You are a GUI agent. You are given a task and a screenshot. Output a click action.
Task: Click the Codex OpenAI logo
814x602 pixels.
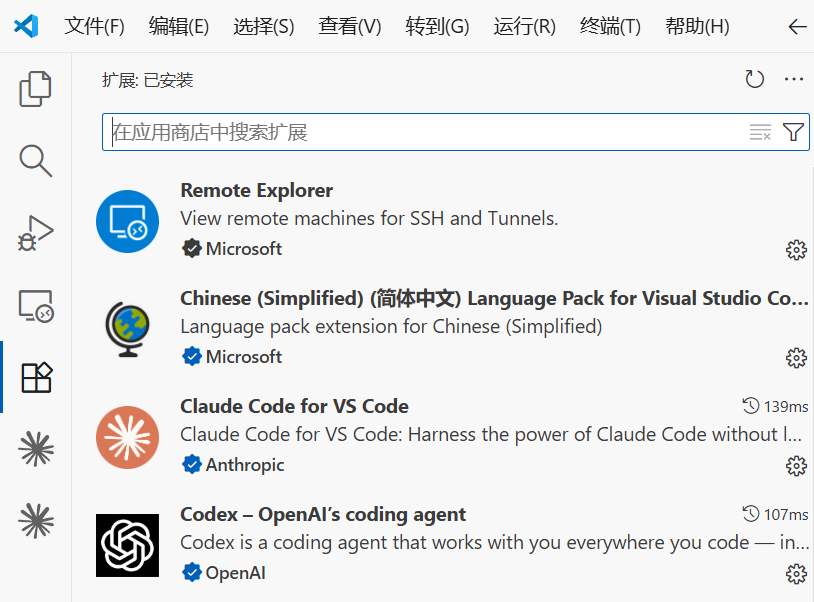coord(127,545)
